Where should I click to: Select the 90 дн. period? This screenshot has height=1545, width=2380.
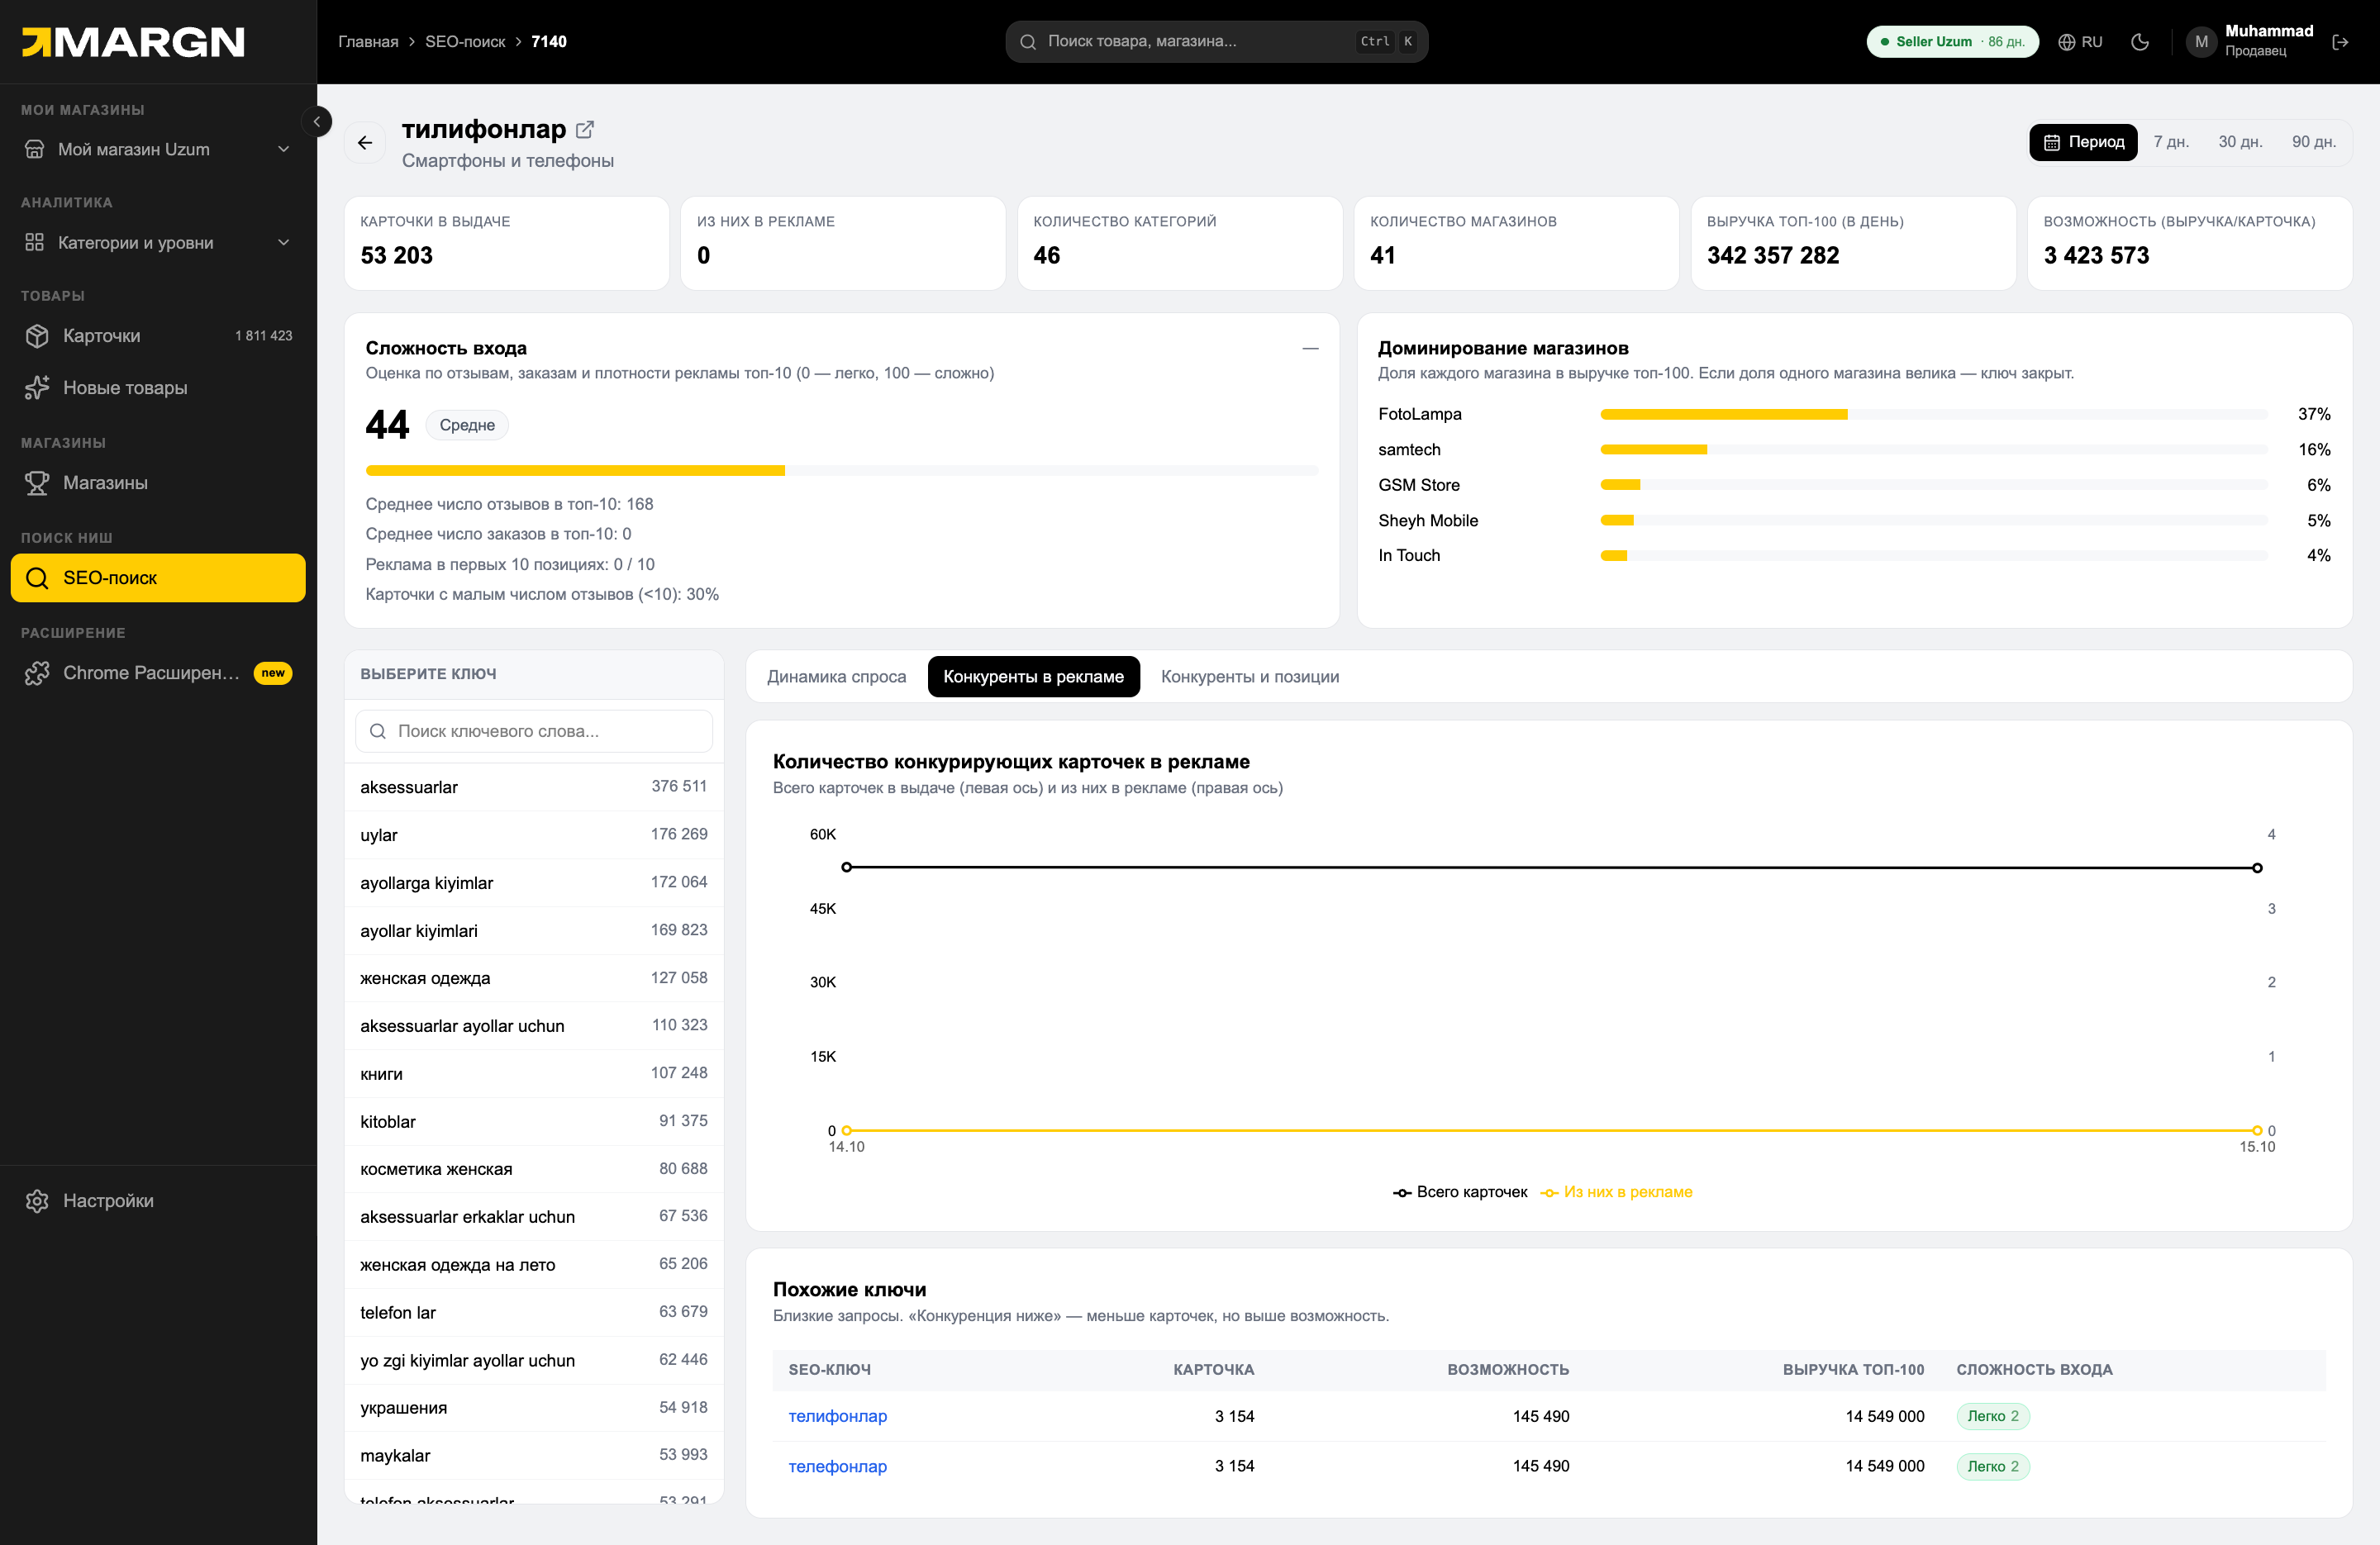click(x=2314, y=142)
